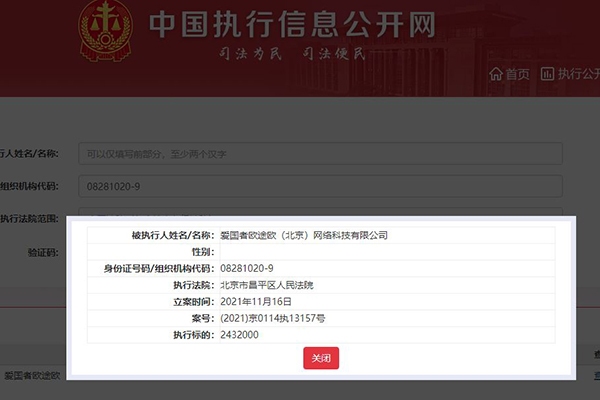The image size is (600, 400).
Task: Click the 组织机构代码 field containing 08281020-9
Action: (x=320, y=186)
